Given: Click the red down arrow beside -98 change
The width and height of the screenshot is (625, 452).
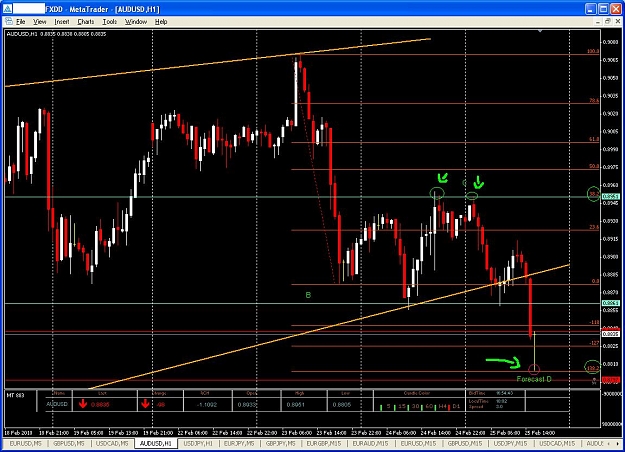Looking at the screenshot, I should pyautogui.click(x=145, y=404).
